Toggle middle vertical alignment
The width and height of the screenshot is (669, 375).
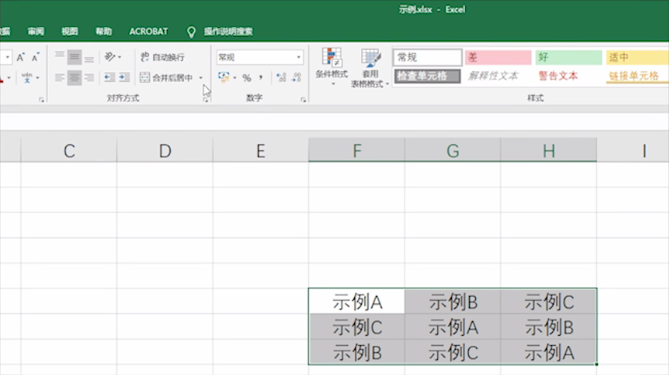[x=74, y=57]
